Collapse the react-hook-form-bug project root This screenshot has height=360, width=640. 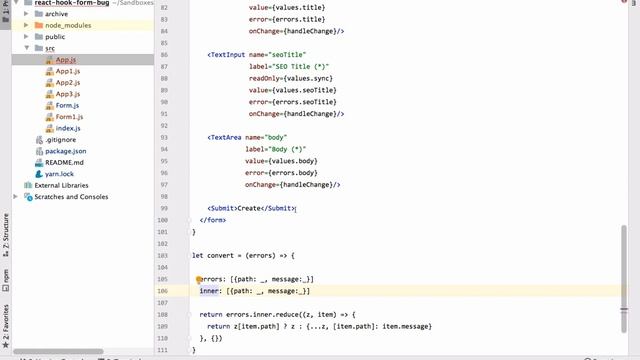pos(16,2)
